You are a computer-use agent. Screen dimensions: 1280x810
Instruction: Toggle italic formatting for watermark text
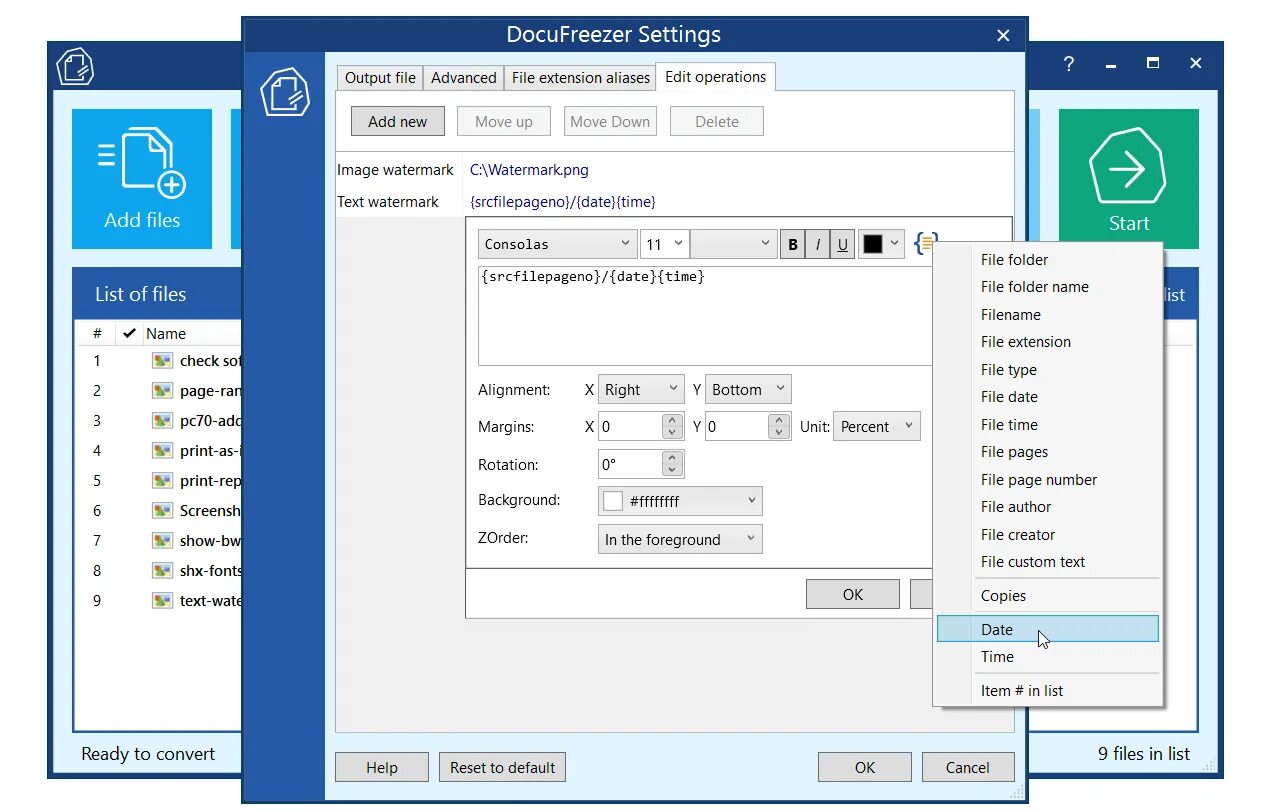click(x=818, y=244)
